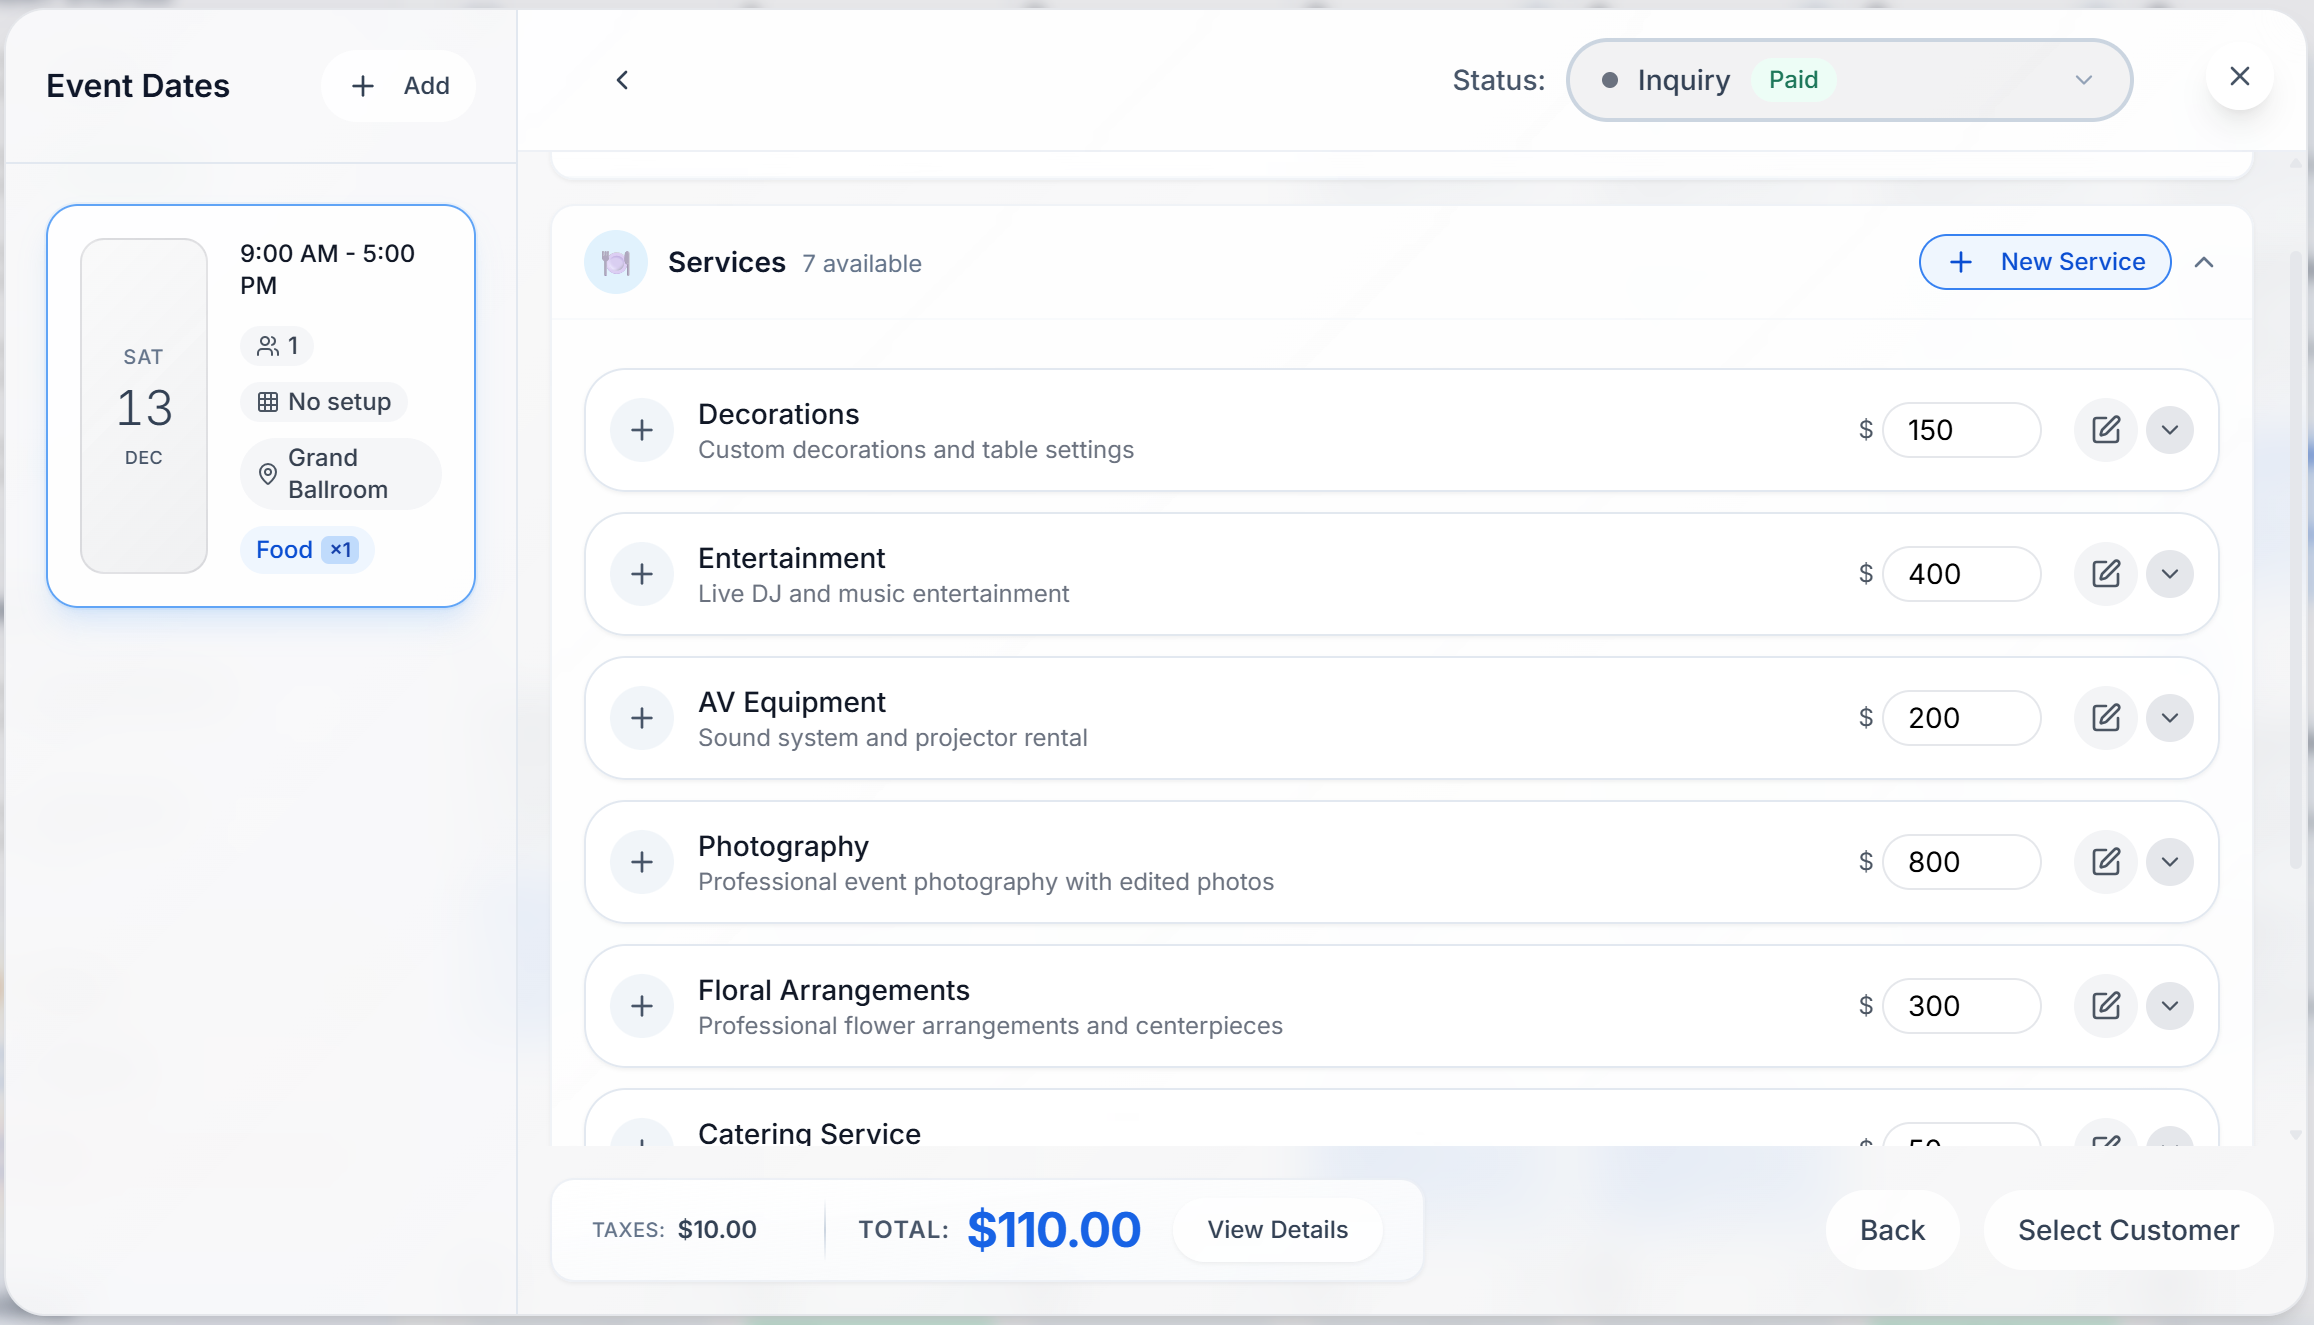Click the Food x1 tag
The image size is (2314, 1325).
(306, 550)
